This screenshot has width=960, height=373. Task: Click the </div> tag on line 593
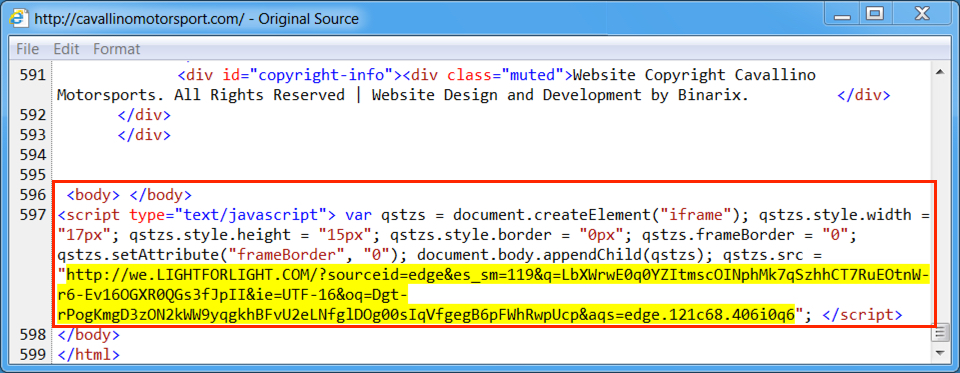144,135
